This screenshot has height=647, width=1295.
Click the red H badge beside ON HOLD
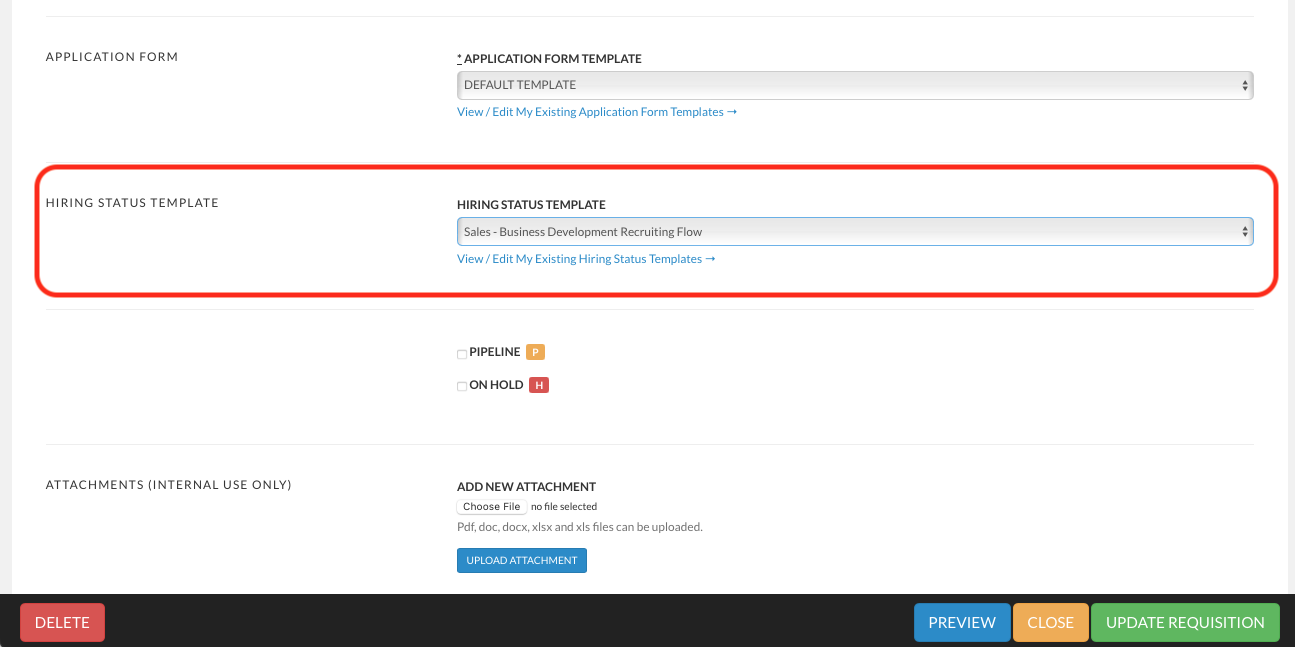tap(538, 385)
